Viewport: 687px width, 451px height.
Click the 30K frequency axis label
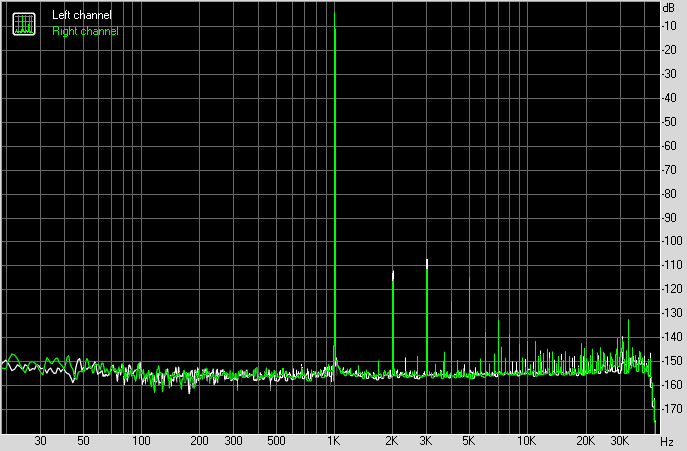pyautogui.click(x=620, y=440)
